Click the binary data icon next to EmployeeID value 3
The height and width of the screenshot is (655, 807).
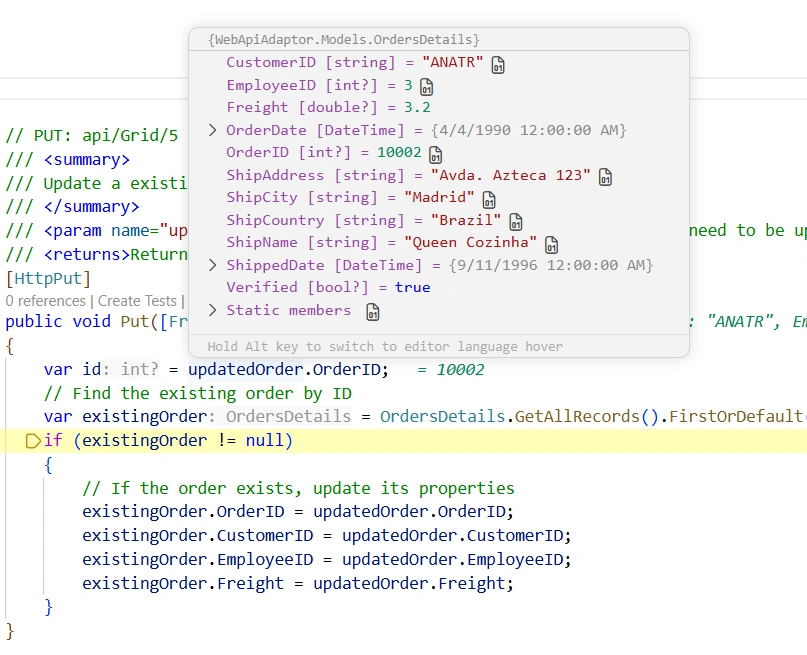point(426,87)
